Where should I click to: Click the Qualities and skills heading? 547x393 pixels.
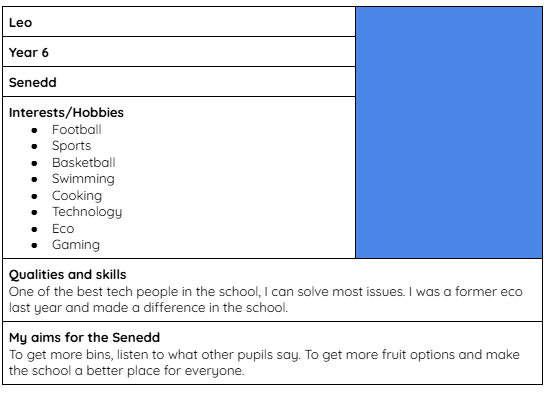[x=68, y=275]
